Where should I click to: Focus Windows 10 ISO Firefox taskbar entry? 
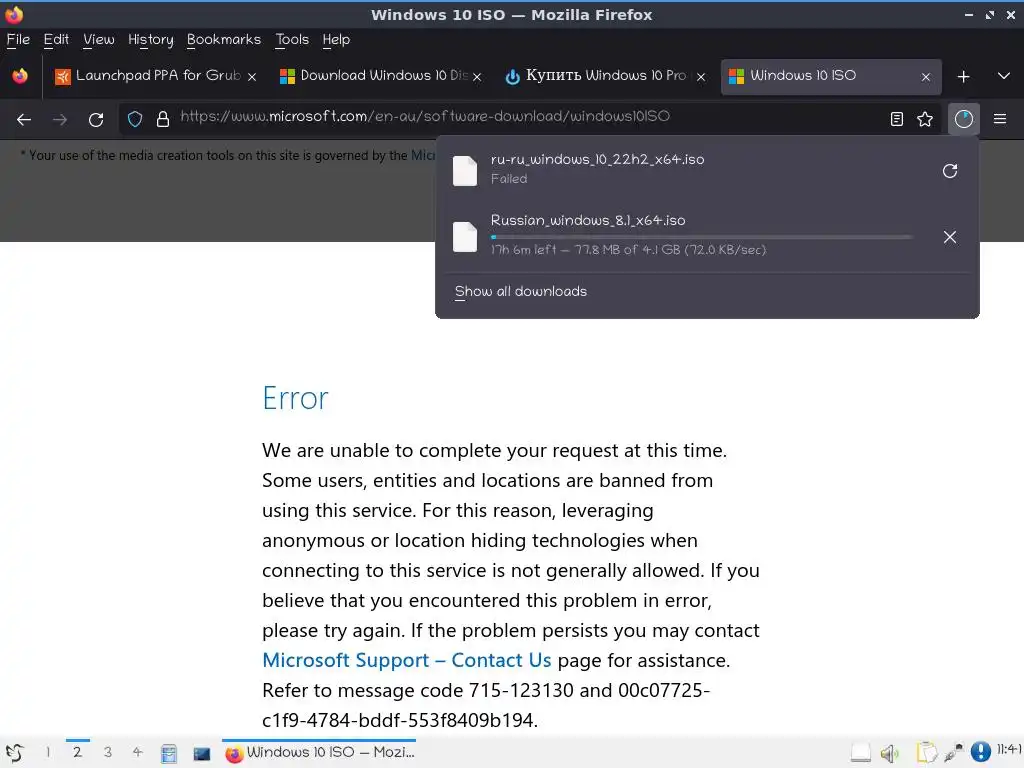pyautogui.click(x=319, y=752)
